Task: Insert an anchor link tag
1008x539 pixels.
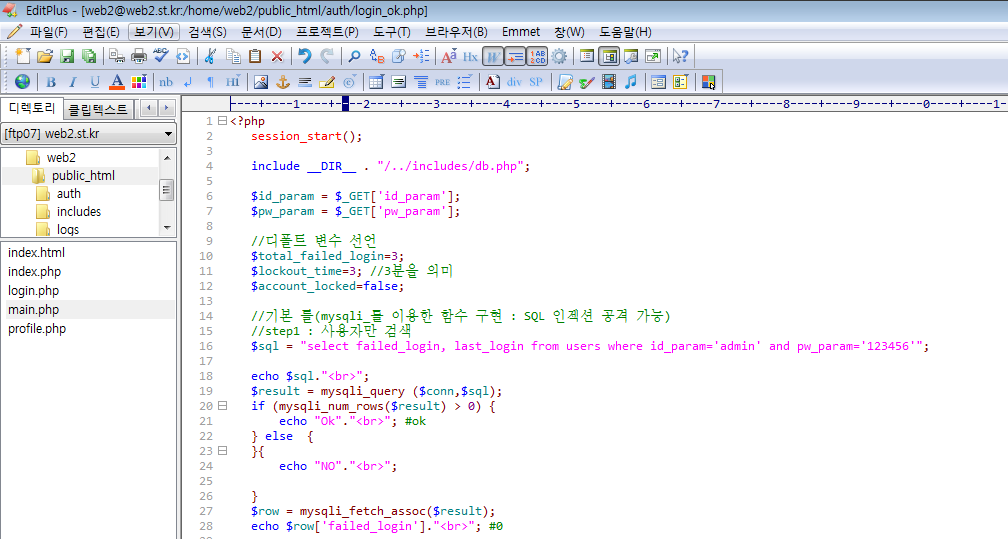Action: [x=282, y=82]
